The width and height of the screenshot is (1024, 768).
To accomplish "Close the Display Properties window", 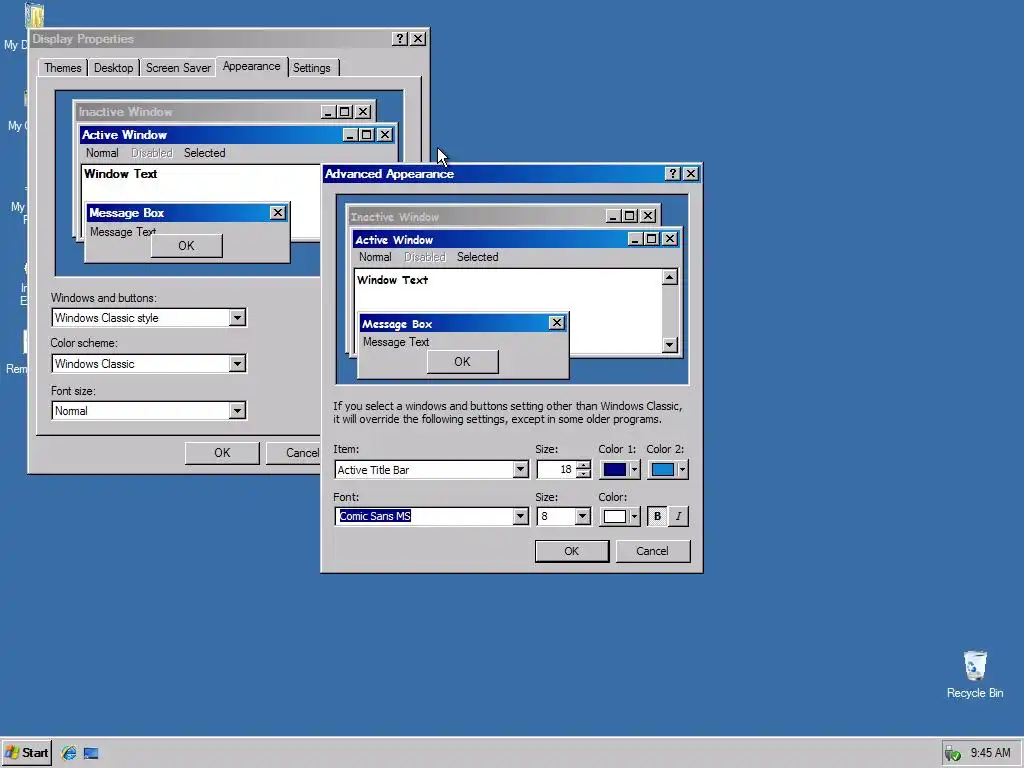I will (x=418, y=39).
